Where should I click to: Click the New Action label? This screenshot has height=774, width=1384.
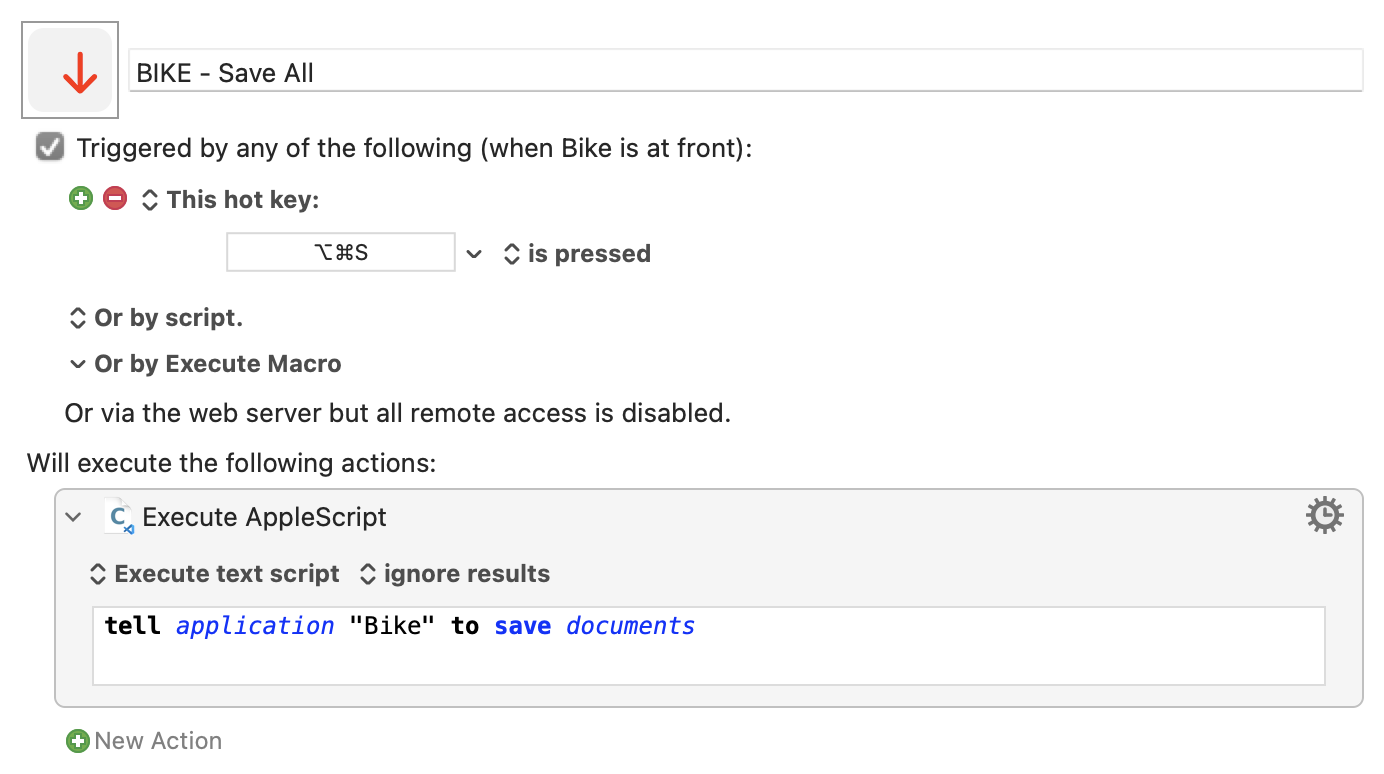click(x=158, y=741)
